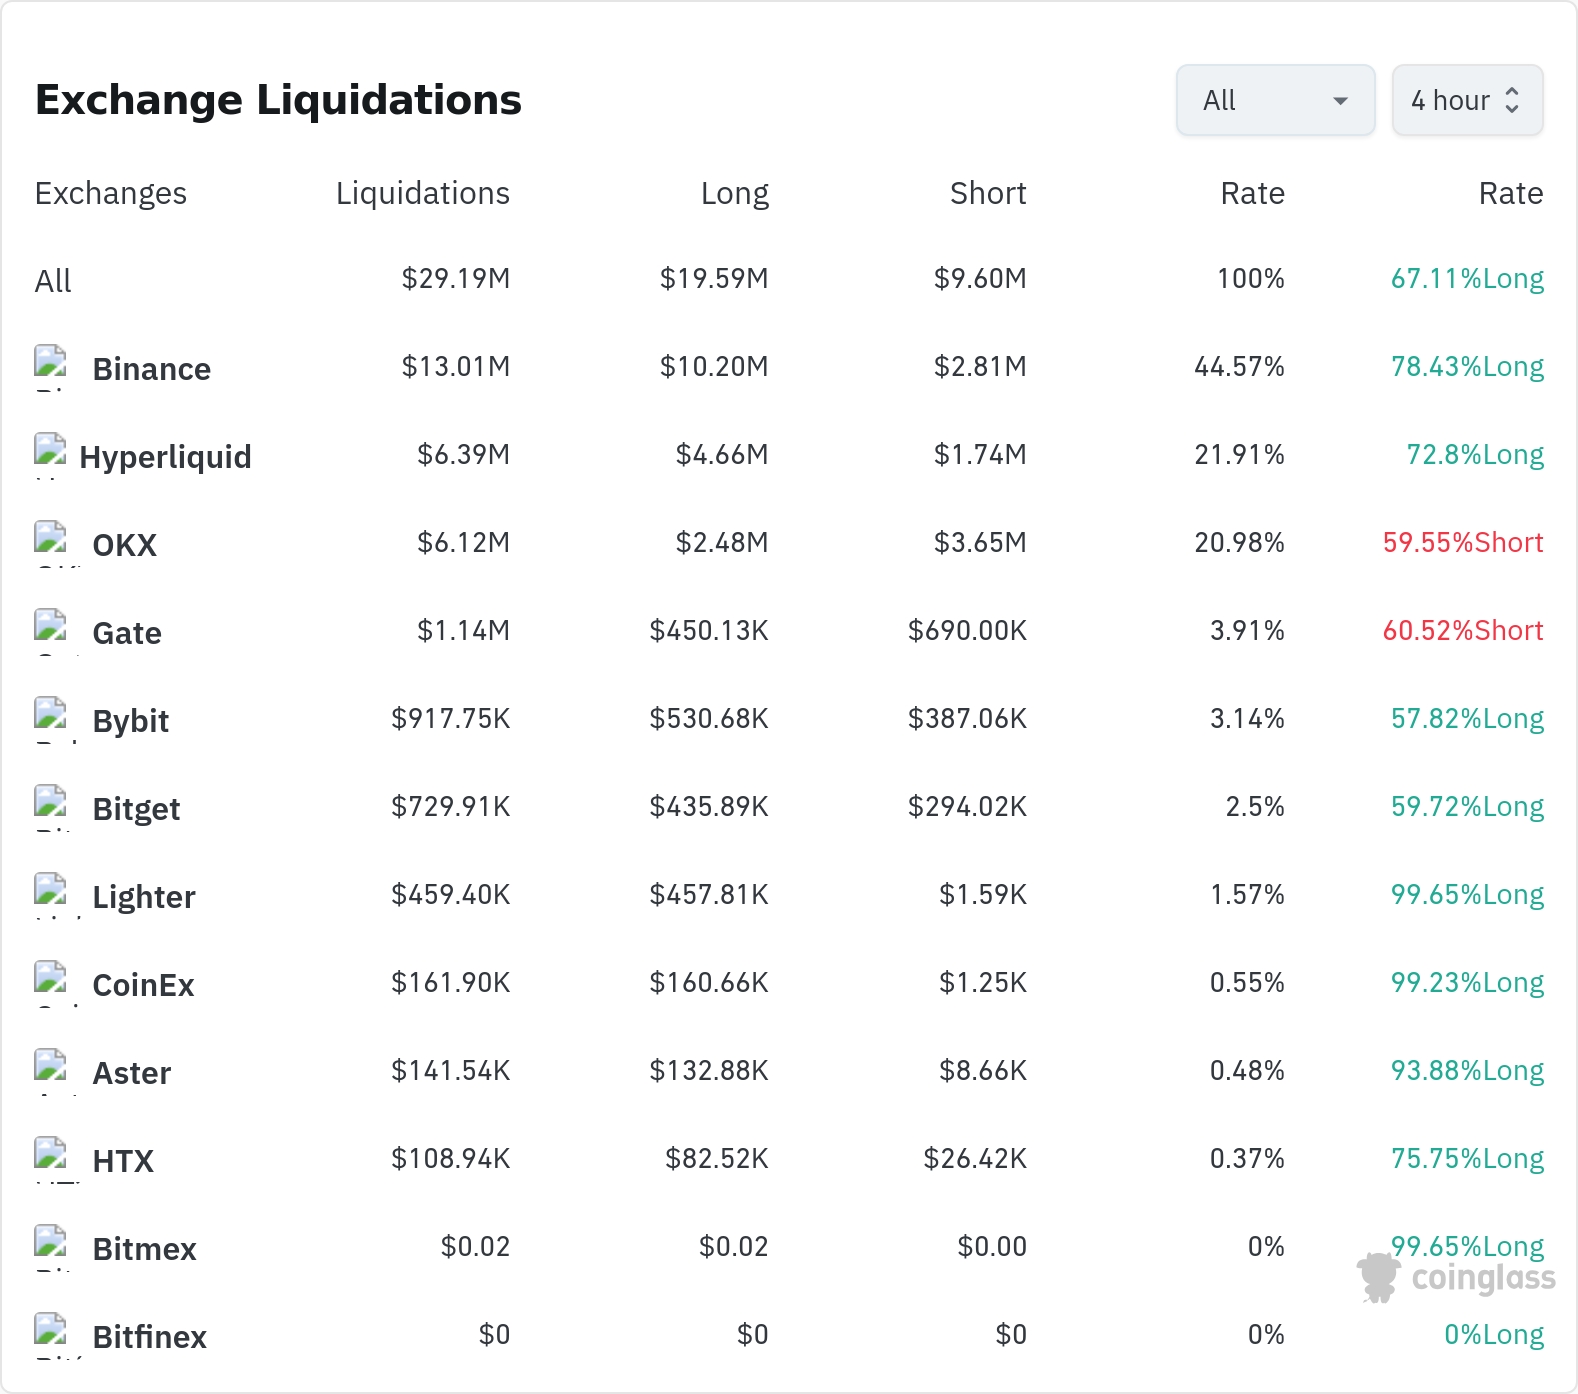Click the coinglass watermark logo
Screen dimensions: 1578x1394
1456,1278
